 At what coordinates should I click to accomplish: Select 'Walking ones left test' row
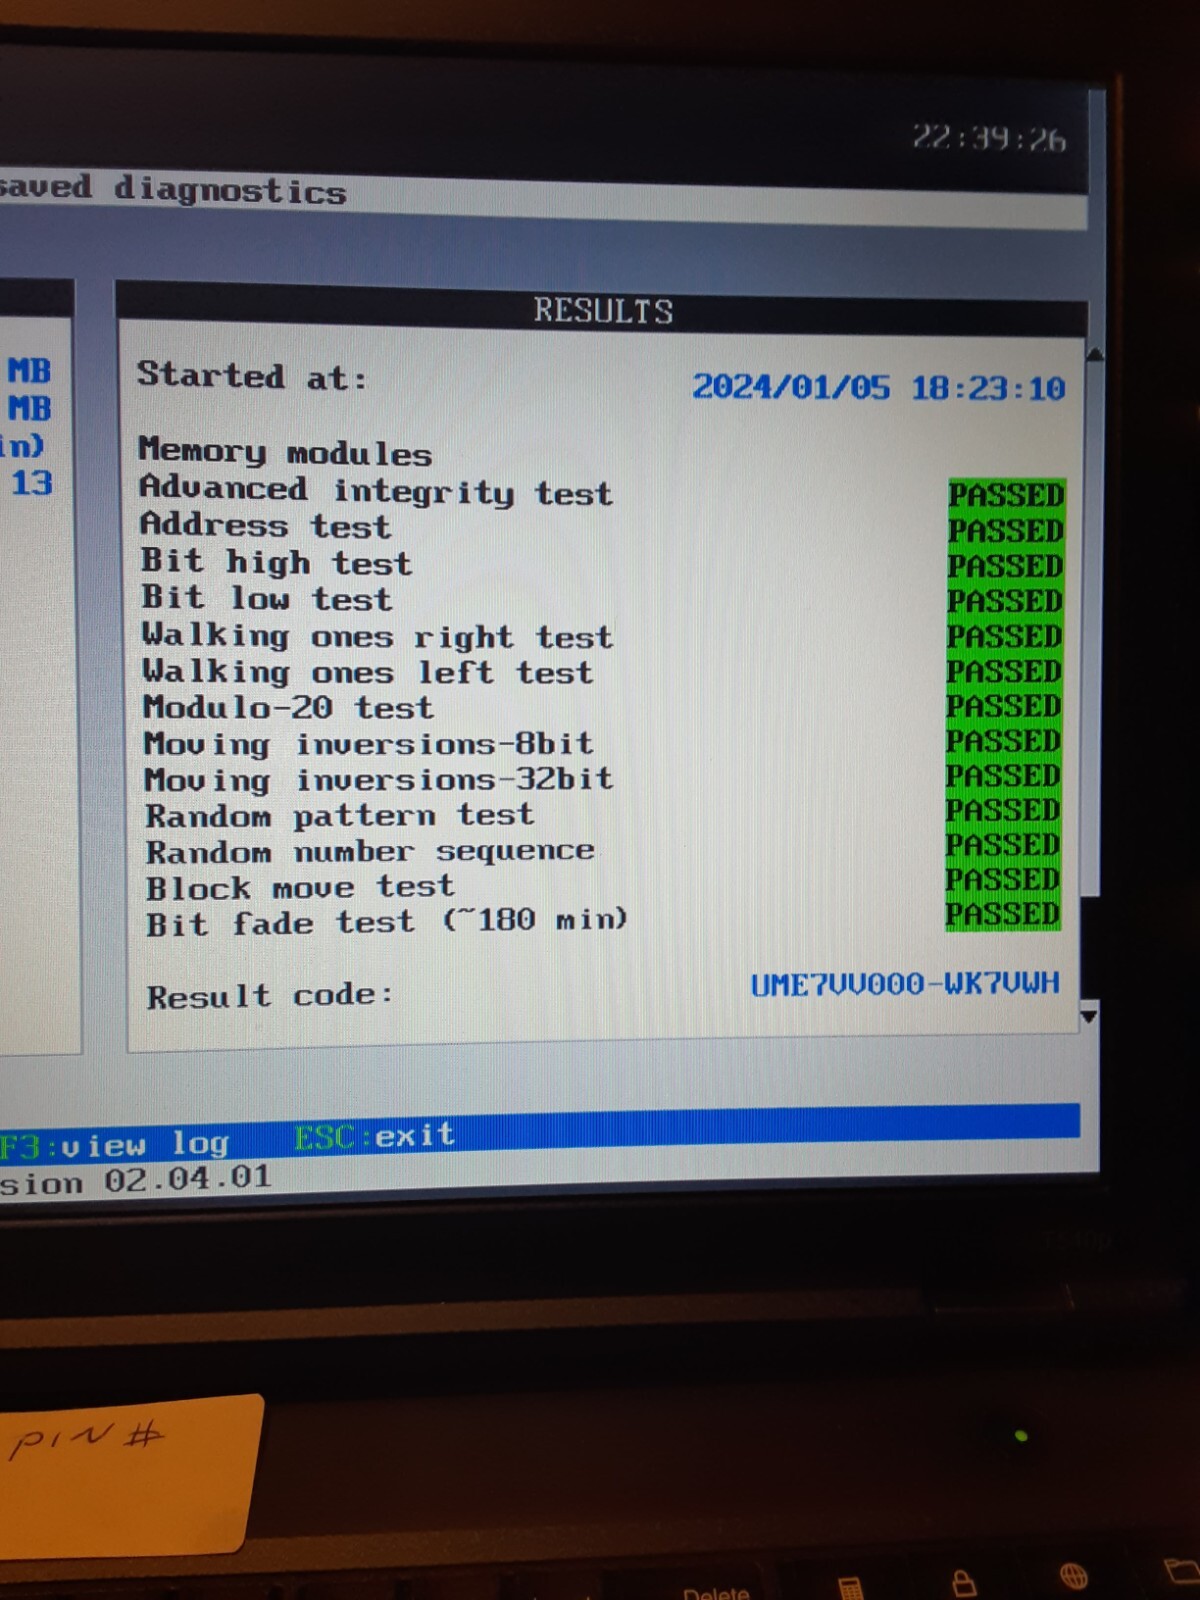[x=601, y=671]
